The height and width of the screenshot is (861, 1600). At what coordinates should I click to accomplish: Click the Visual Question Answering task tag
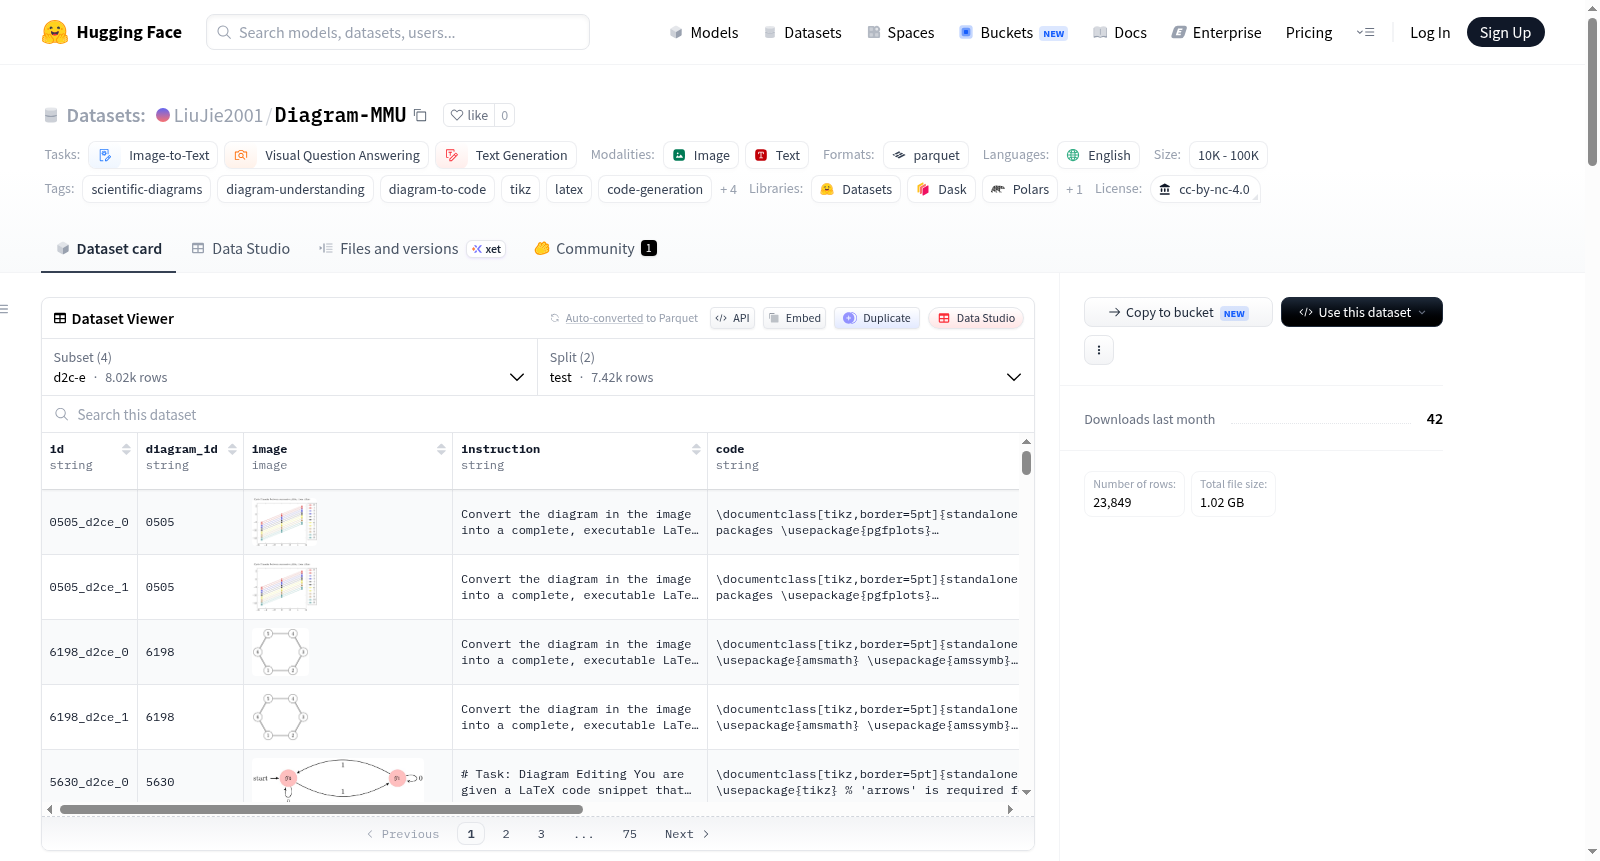point(326,155)
